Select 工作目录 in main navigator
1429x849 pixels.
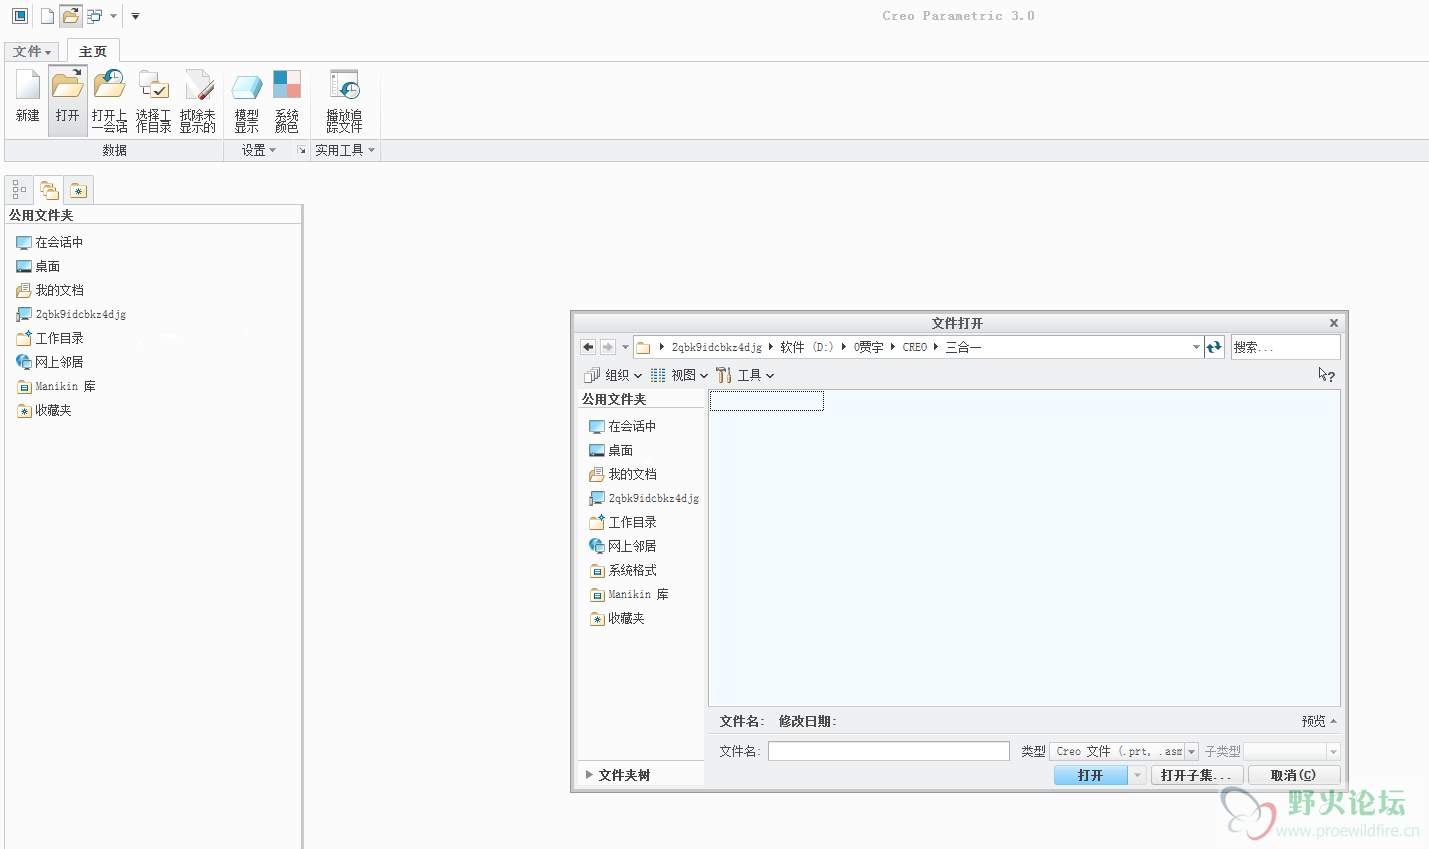[x=50, y=338]
